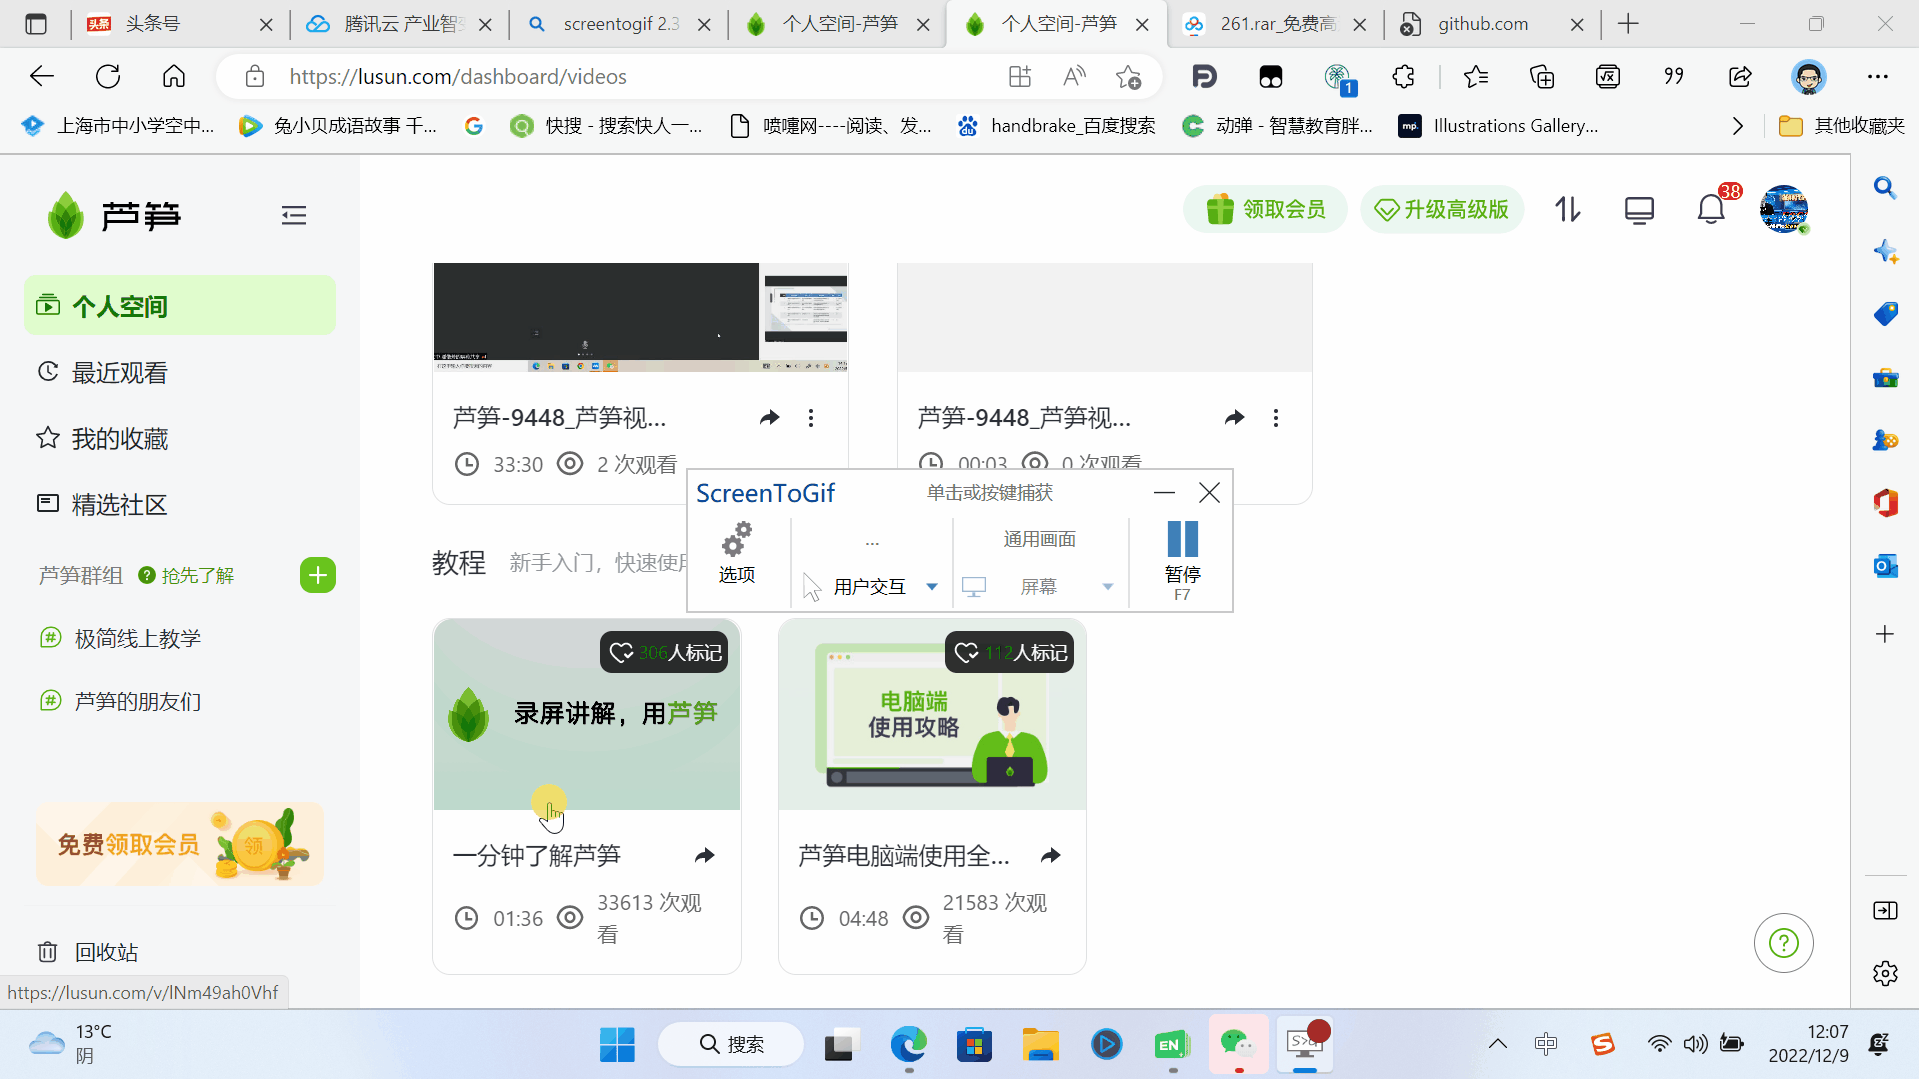Click the screen recorder monitor icon
Viewport: 1919px width, 1079px height.
coord(1639,210)
